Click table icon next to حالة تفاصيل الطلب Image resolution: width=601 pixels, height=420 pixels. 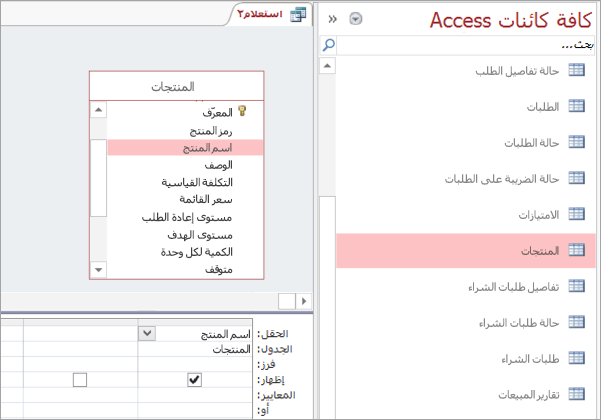576,70
